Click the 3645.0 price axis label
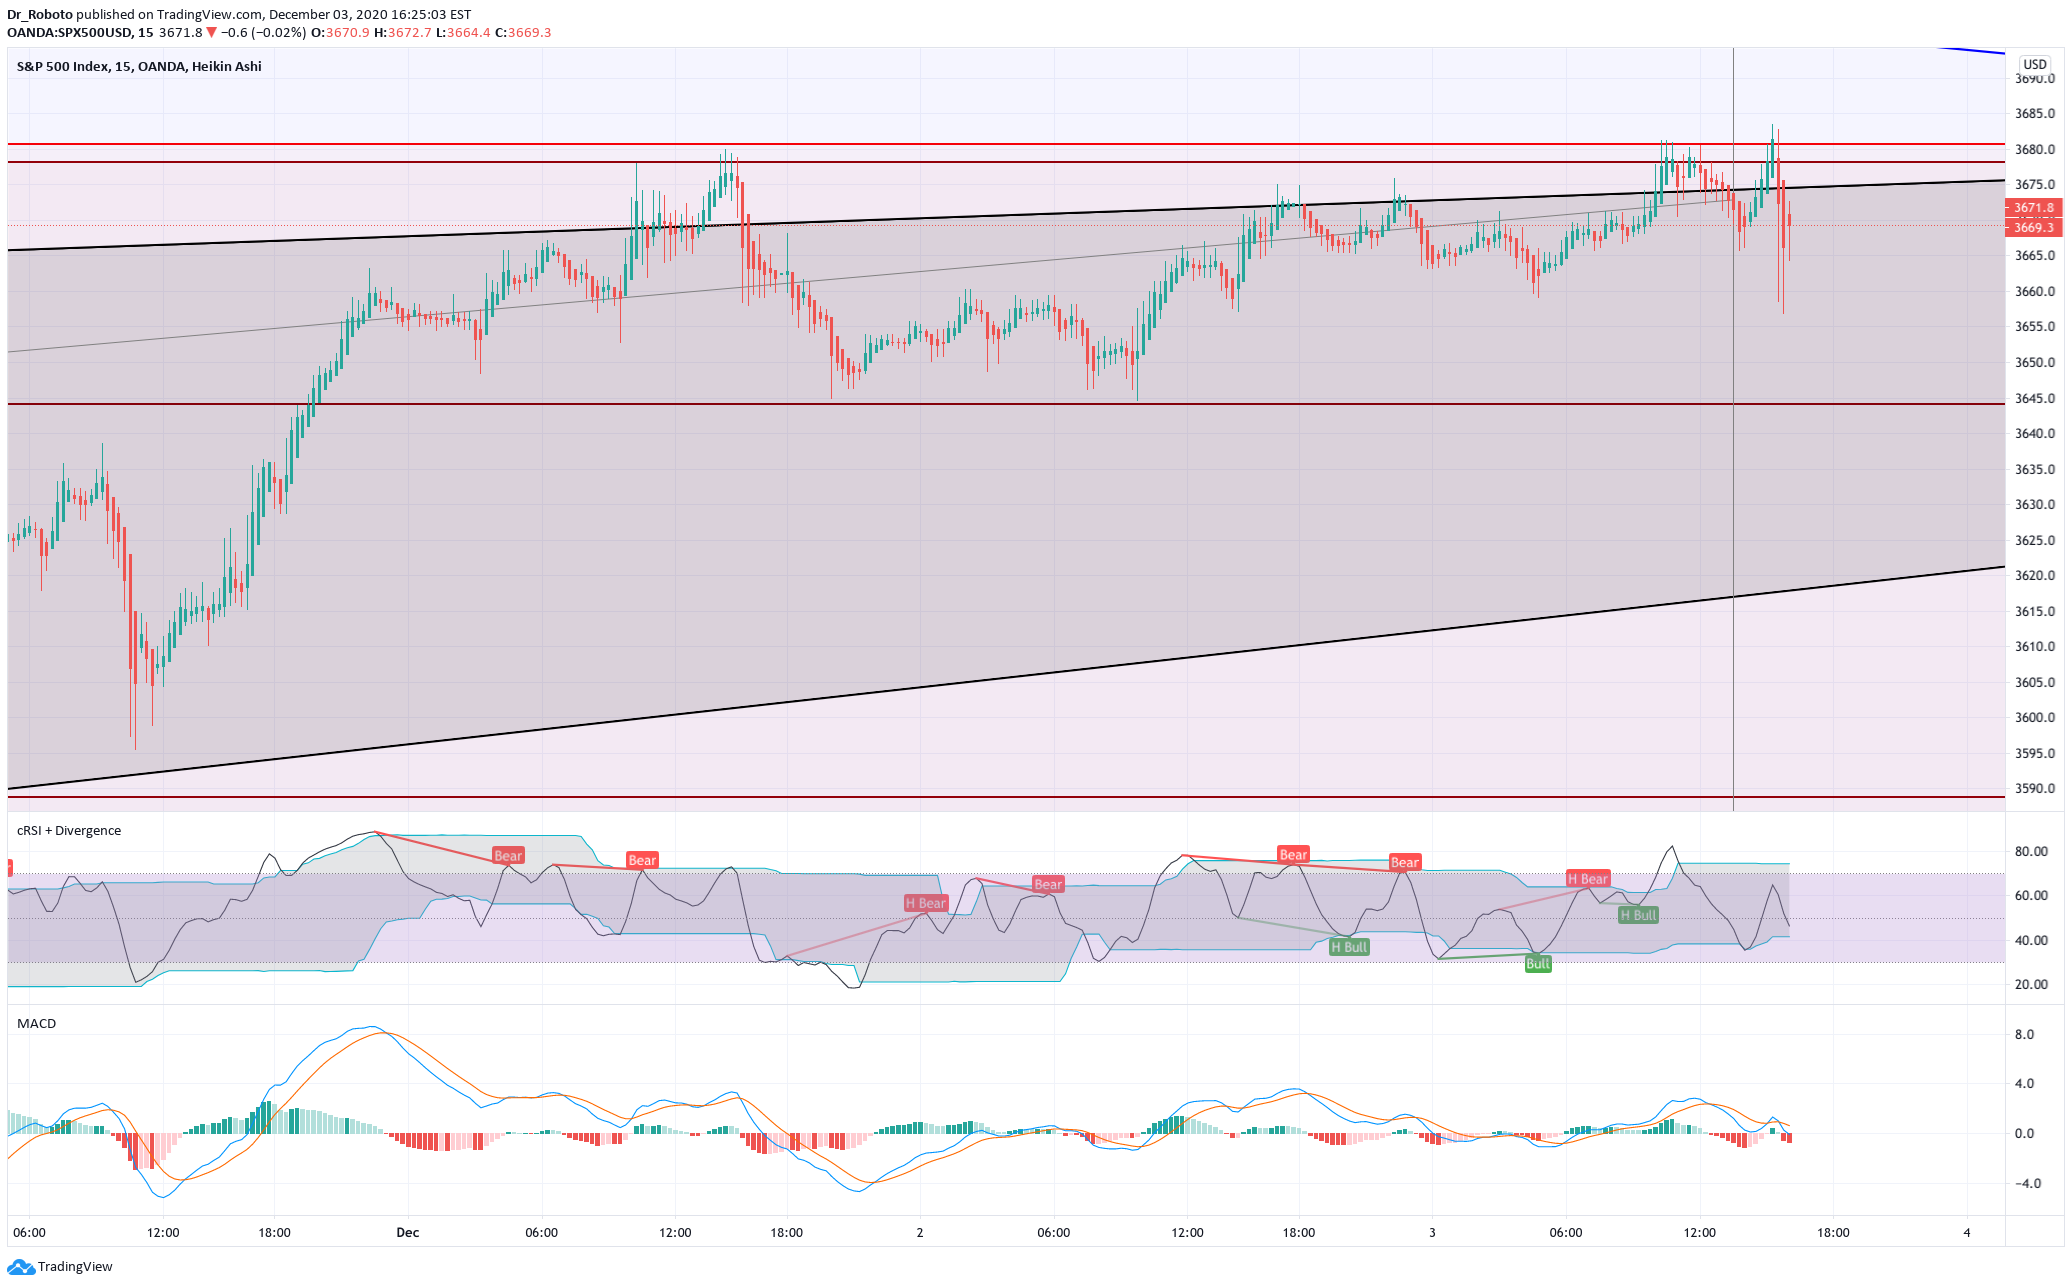The image size is (2072, 1287). point(2035,398)
